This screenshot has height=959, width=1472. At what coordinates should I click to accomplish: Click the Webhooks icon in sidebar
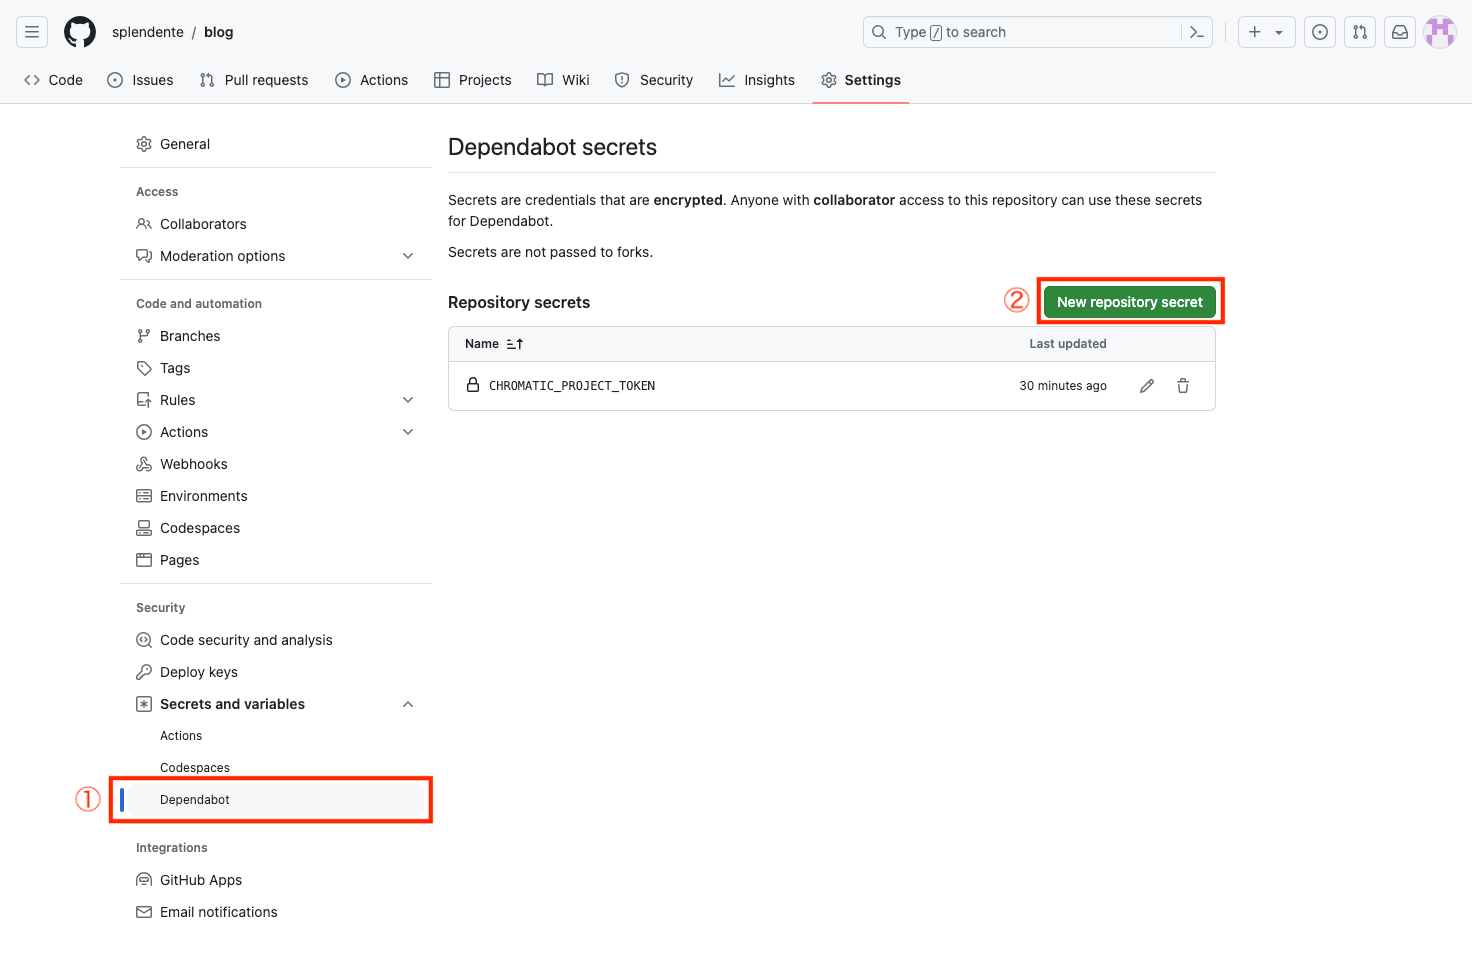coord(144,464)
